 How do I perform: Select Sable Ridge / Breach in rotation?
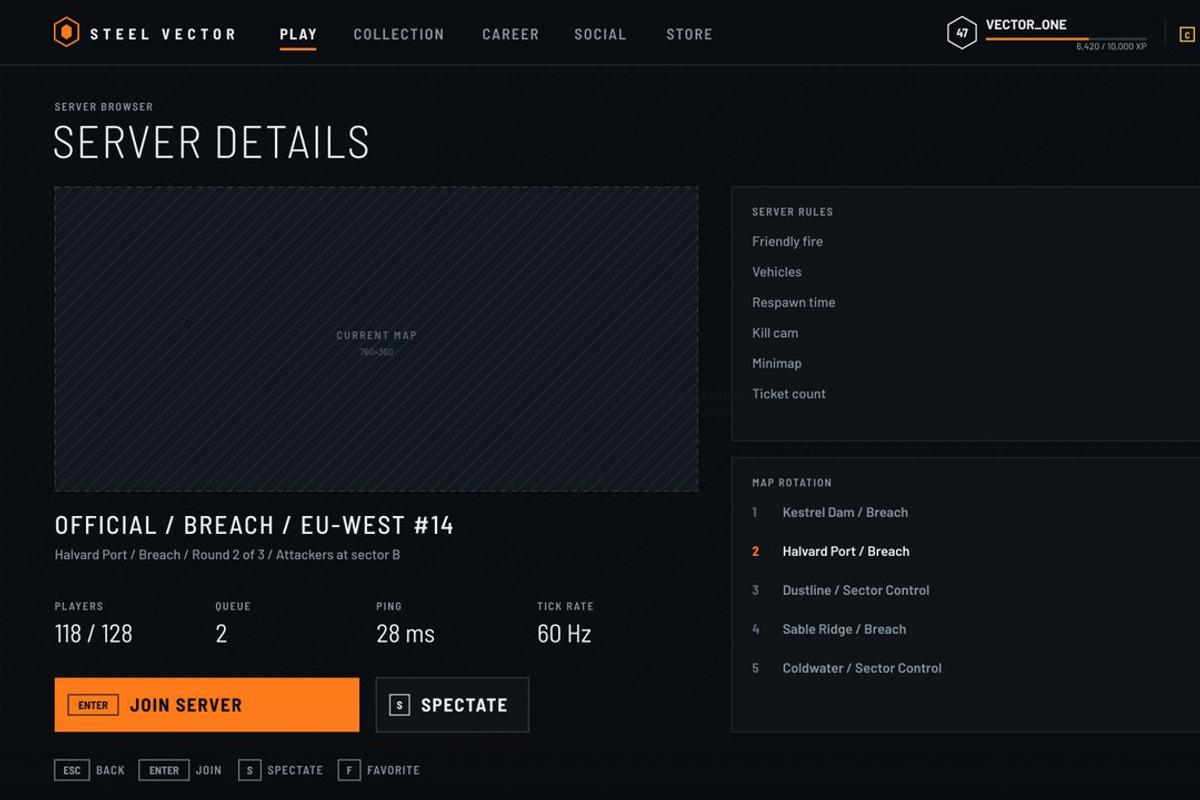tap(844, 629)
